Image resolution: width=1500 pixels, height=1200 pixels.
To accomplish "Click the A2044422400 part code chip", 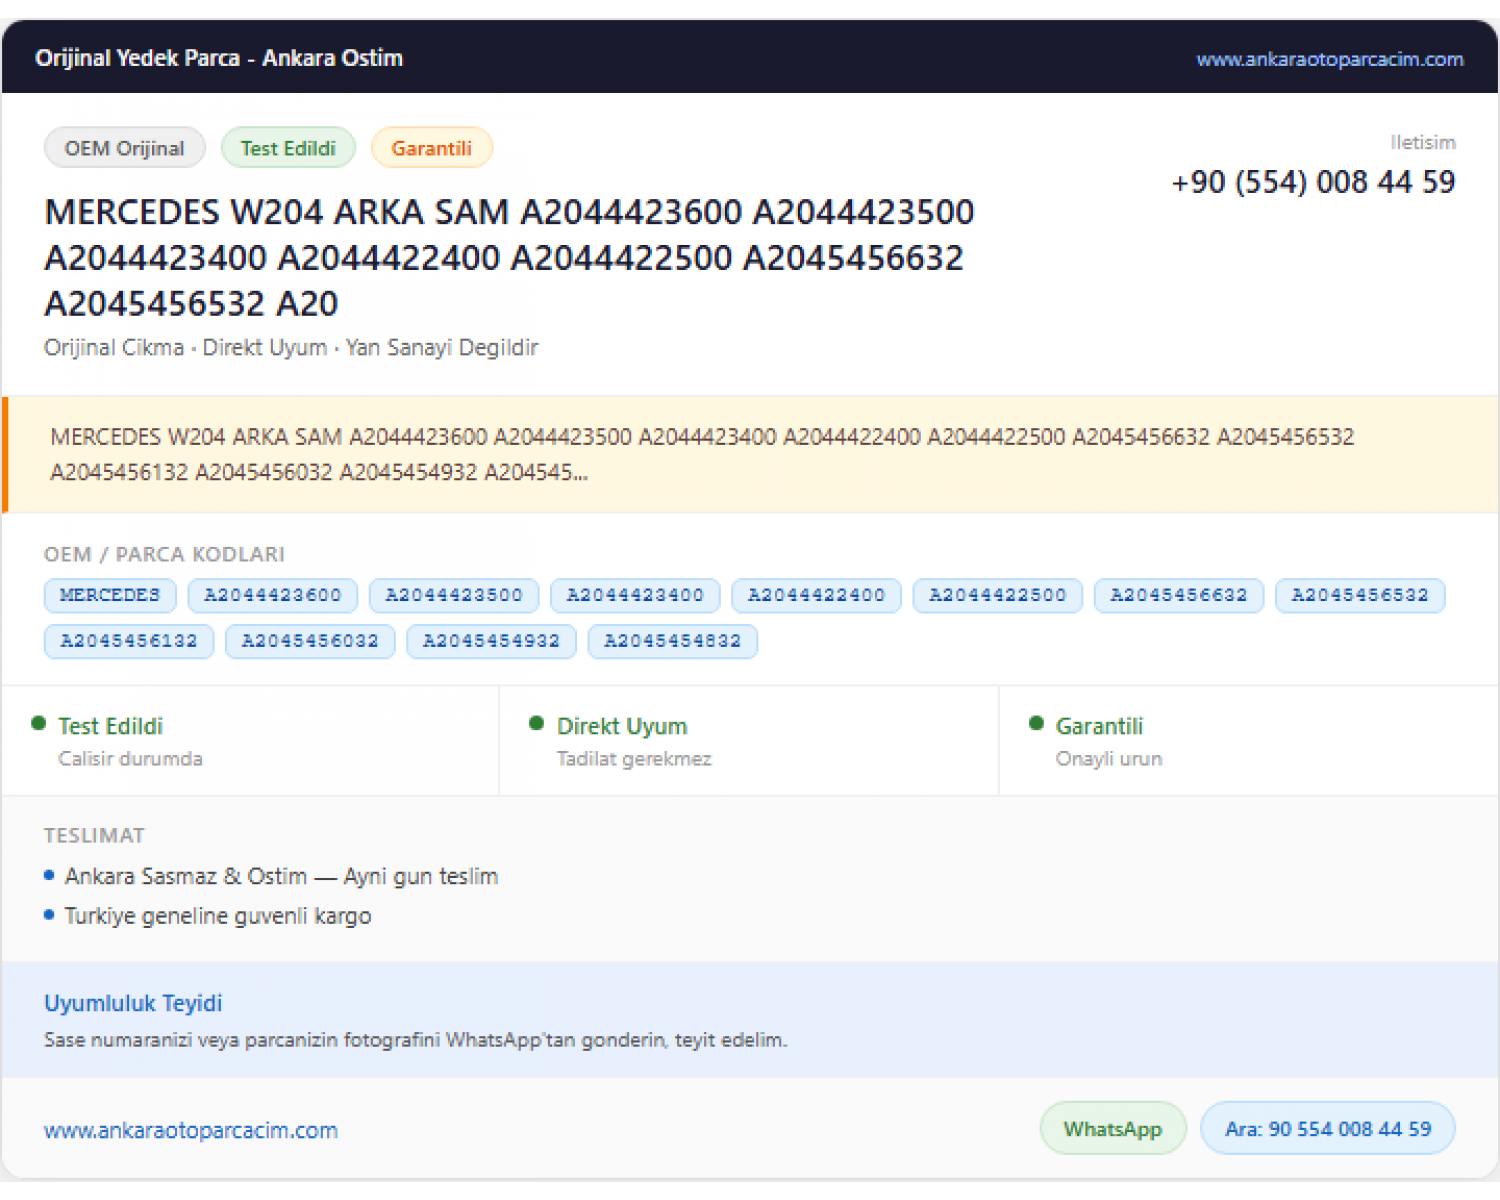I will (x=816, y=595).
